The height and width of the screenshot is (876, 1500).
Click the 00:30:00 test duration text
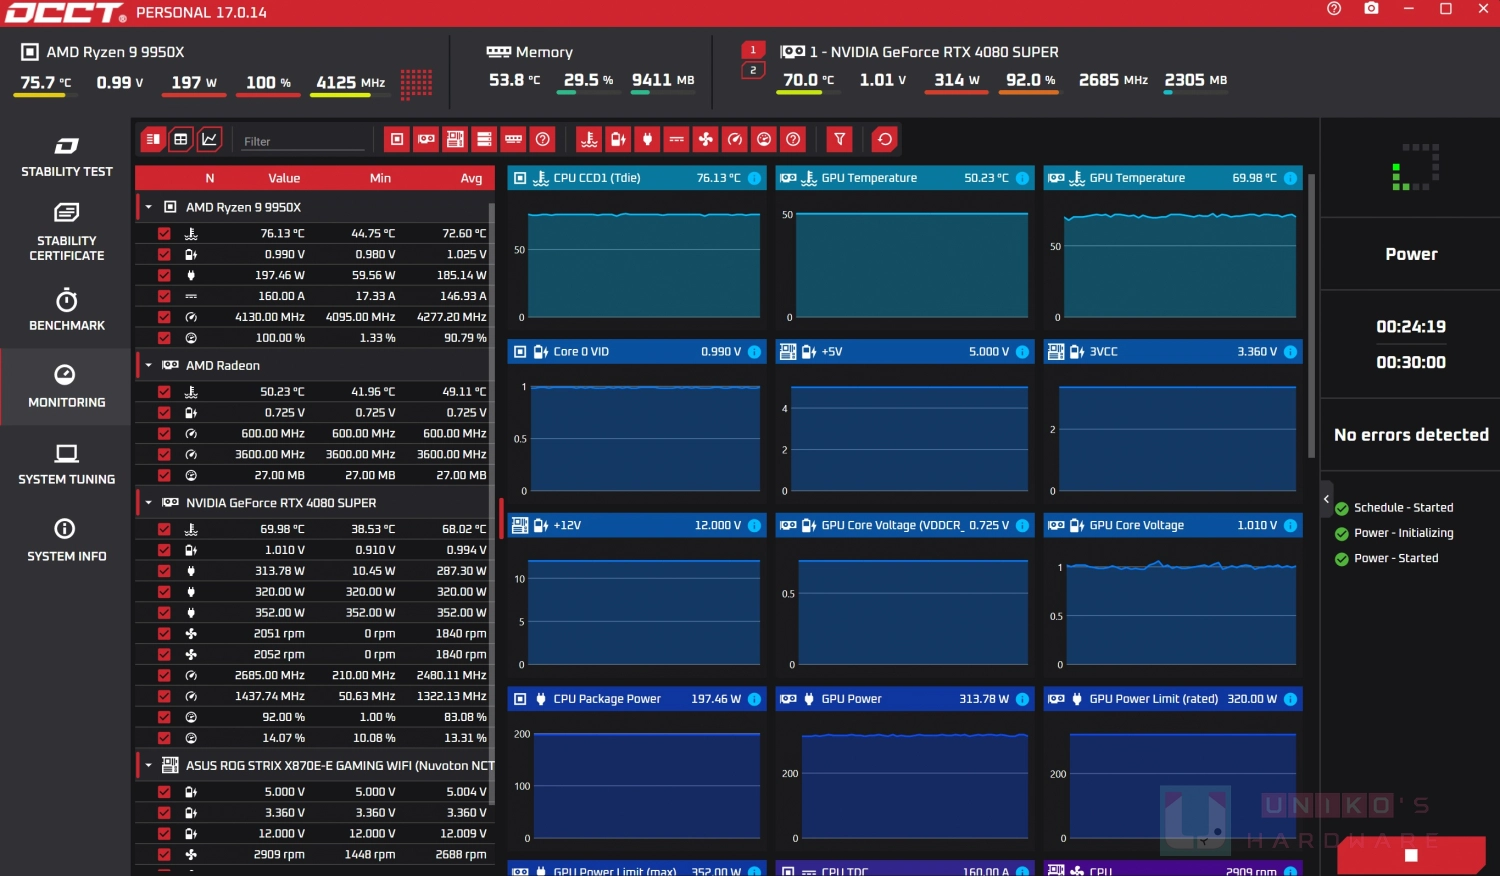tap(1411, 363)
